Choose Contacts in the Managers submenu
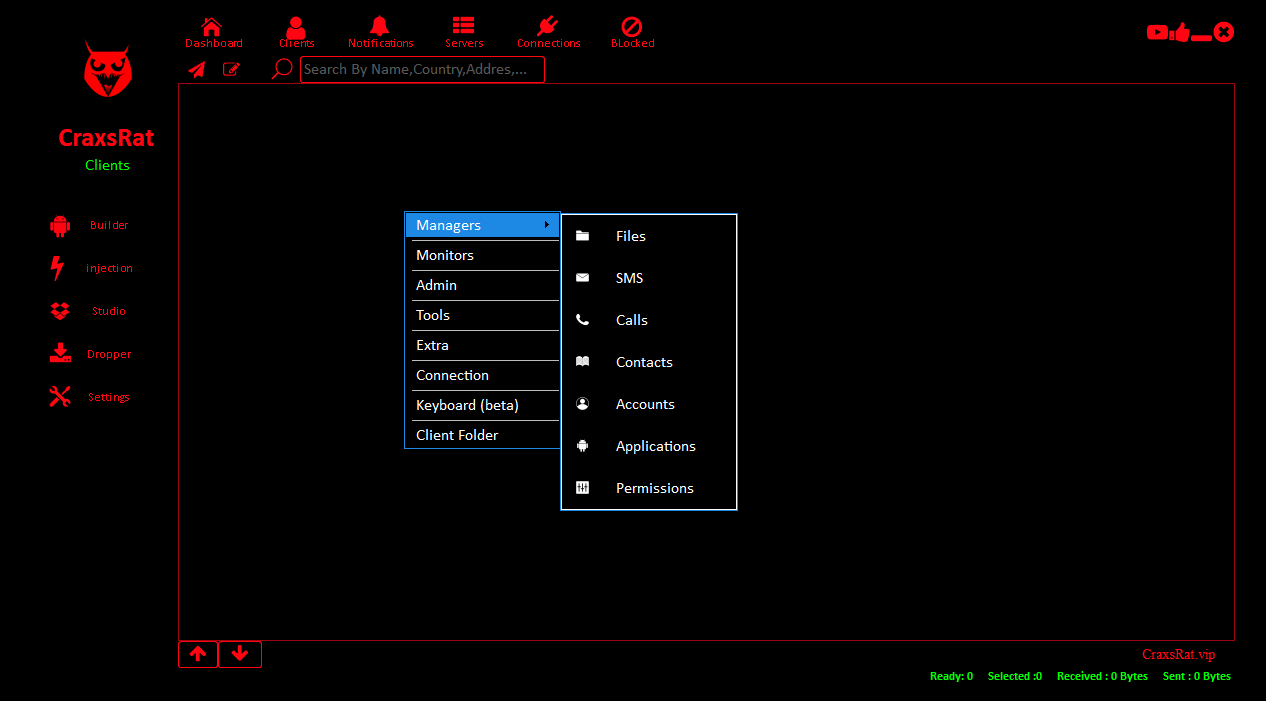The height and width of the screenshot is (701, 1266). tap(649, 362)
